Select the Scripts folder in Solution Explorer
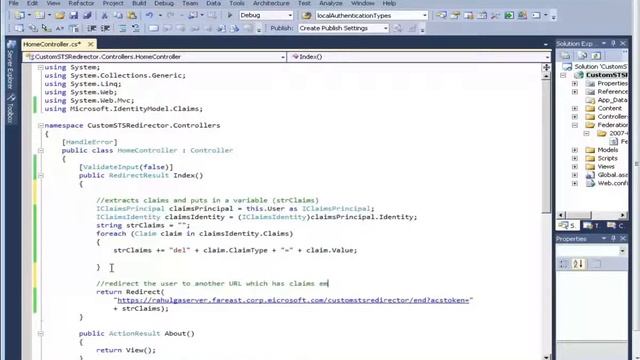Image resolution: width=640 pixels, height=360 pixels. (607, 158)
